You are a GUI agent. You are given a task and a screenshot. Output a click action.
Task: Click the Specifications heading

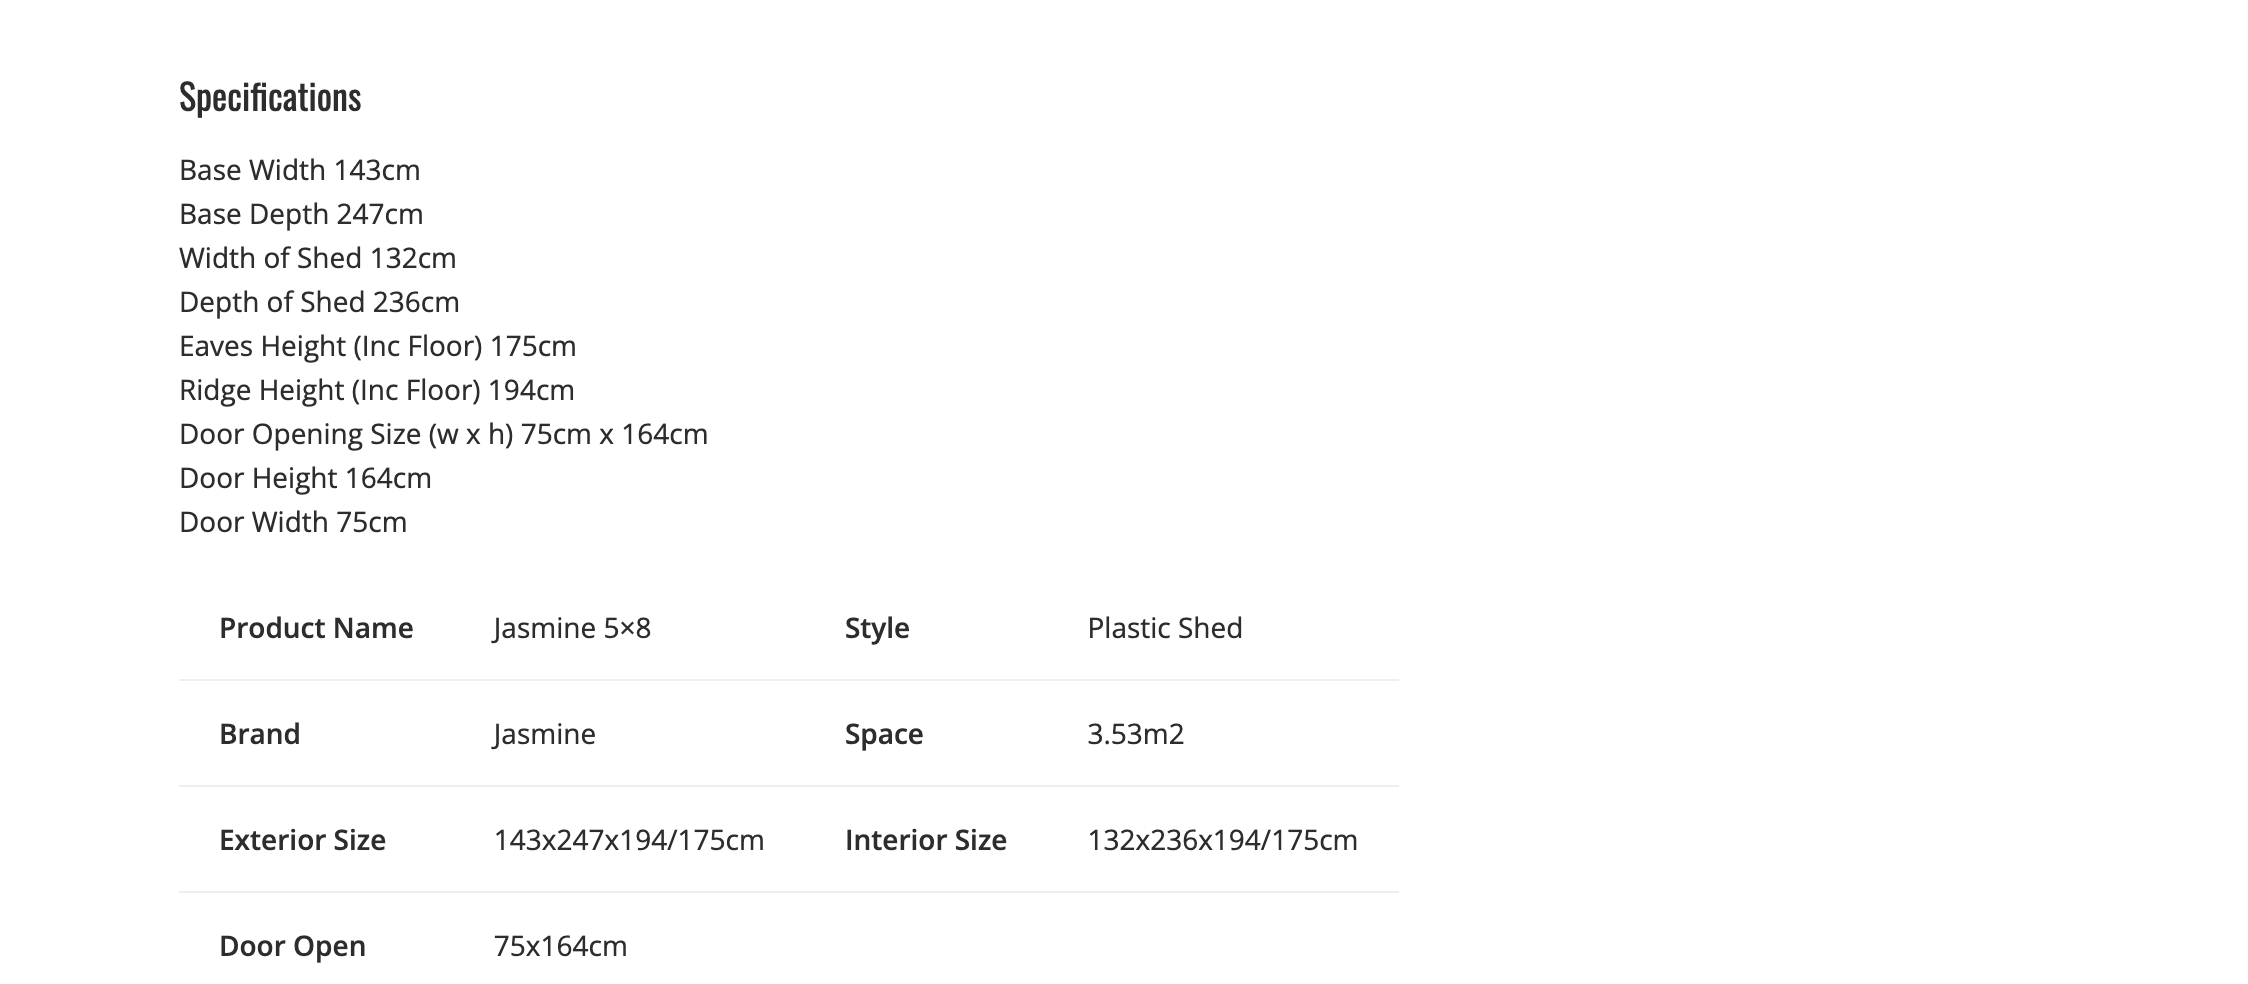tap(270, 97)
